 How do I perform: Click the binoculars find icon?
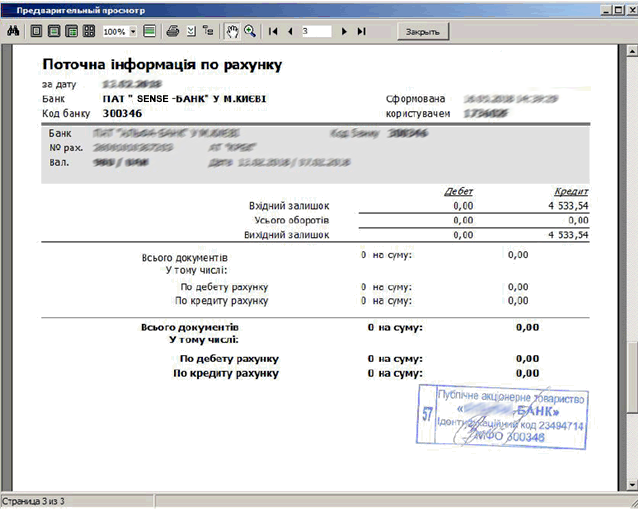13,31
